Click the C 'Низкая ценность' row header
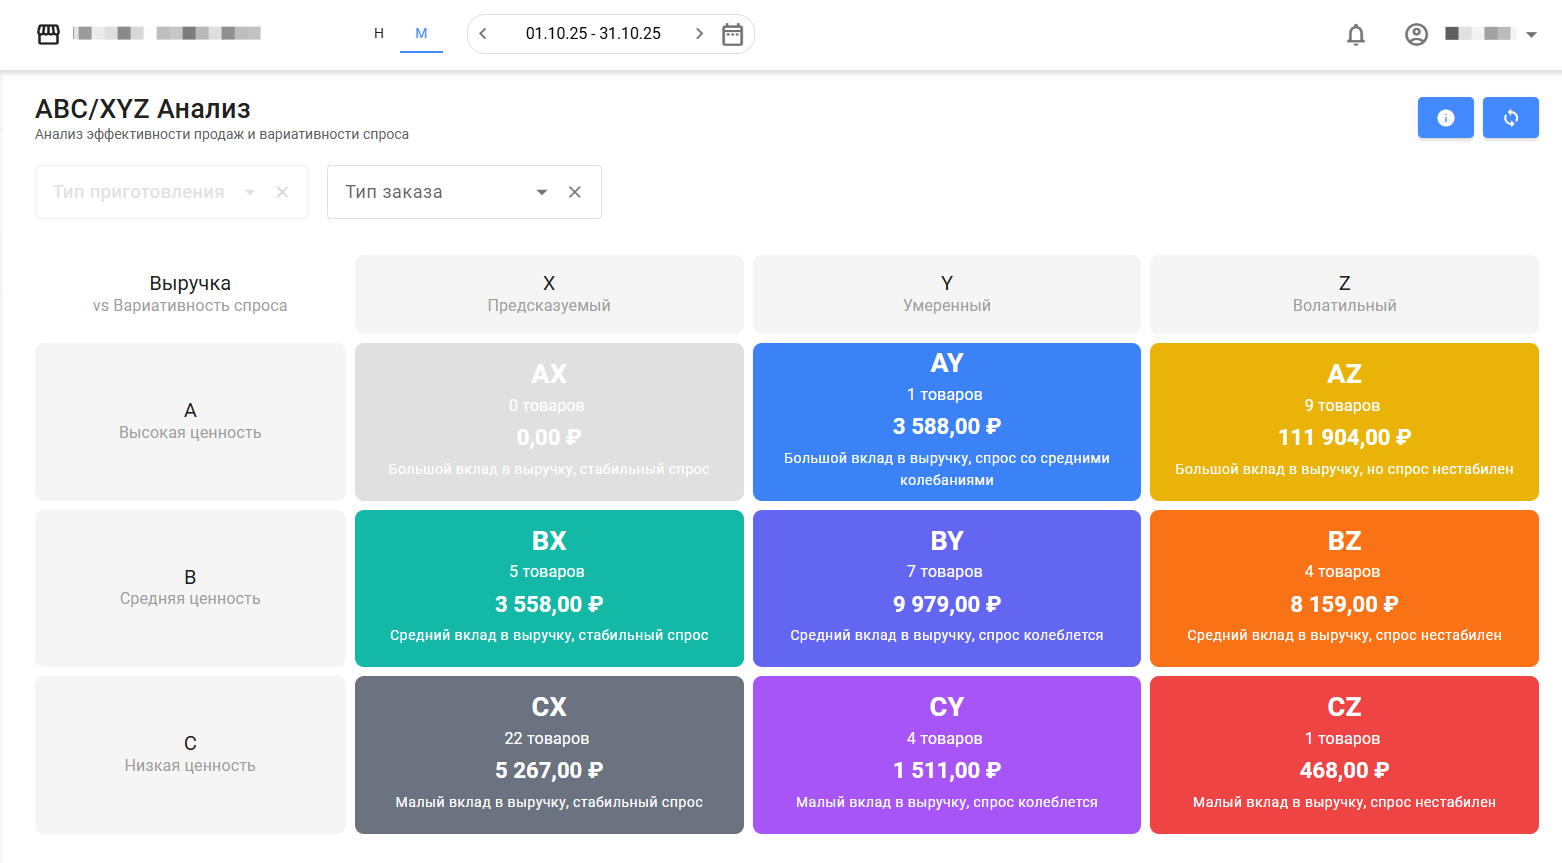Image resolution: width=1562 pixels, height=863 pixels. (190, 755)
